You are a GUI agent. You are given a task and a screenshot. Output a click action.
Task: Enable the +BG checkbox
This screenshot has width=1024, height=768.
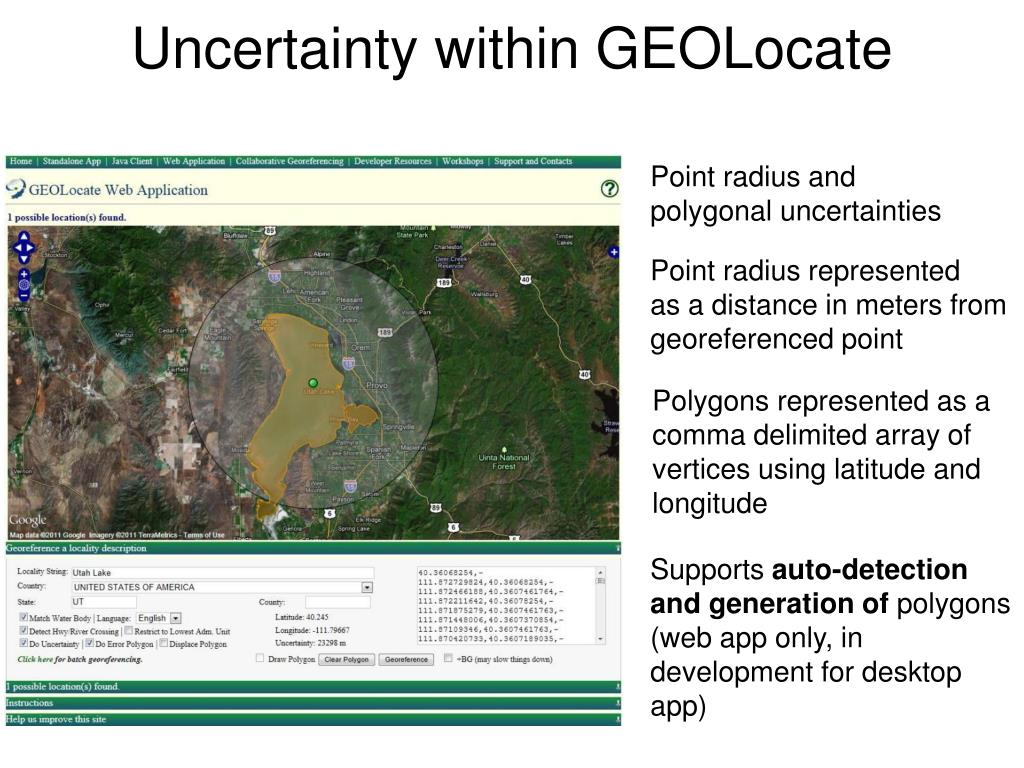pos(448,658)
